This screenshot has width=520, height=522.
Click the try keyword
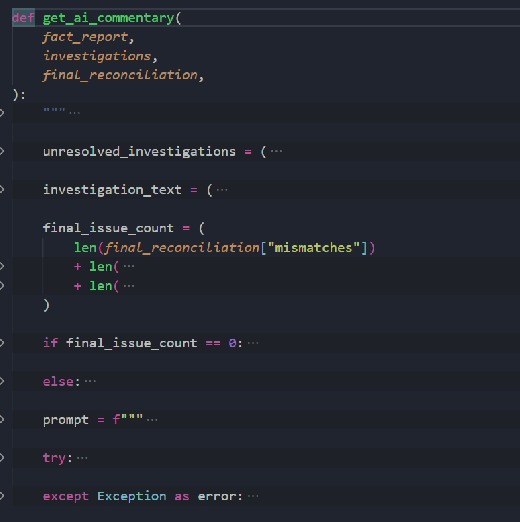click(x=54, y=458)
